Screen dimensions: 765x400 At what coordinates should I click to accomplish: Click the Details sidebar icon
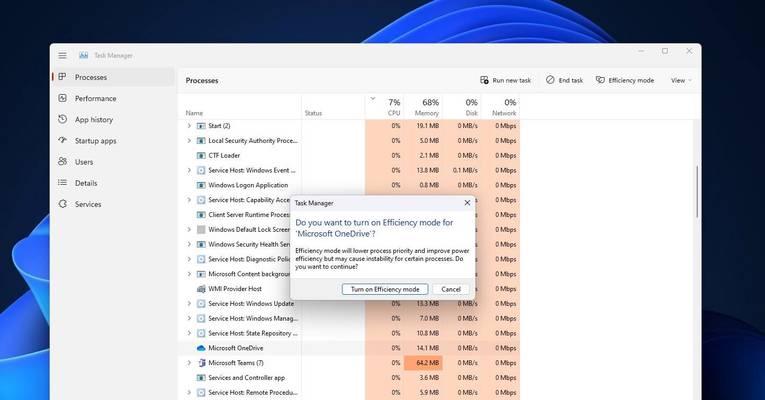coord(62,182)
